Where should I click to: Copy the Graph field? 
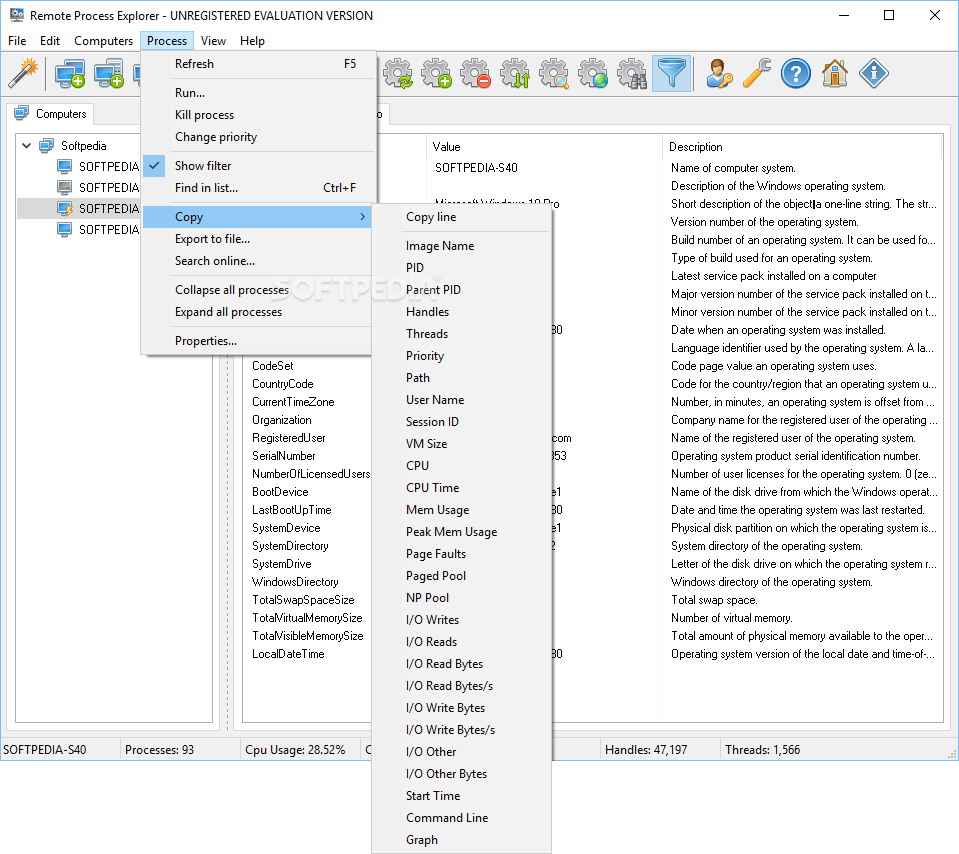click(462, 840)
